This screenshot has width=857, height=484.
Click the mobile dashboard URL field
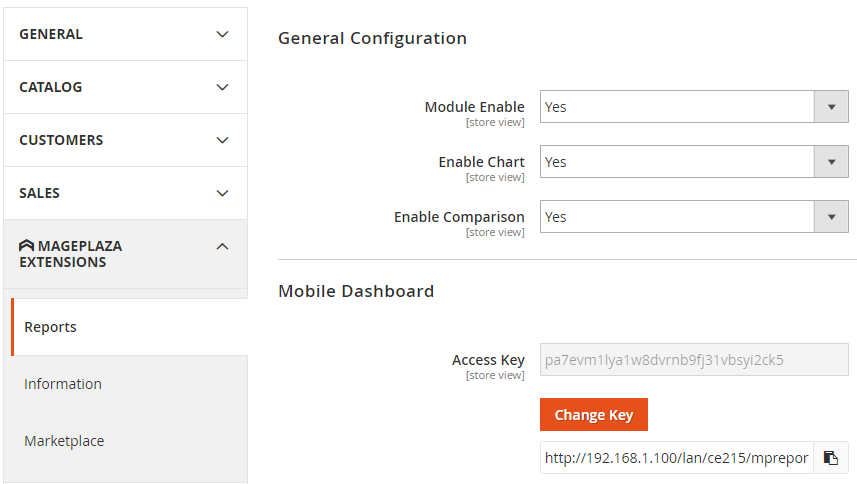tap(676, 458)
